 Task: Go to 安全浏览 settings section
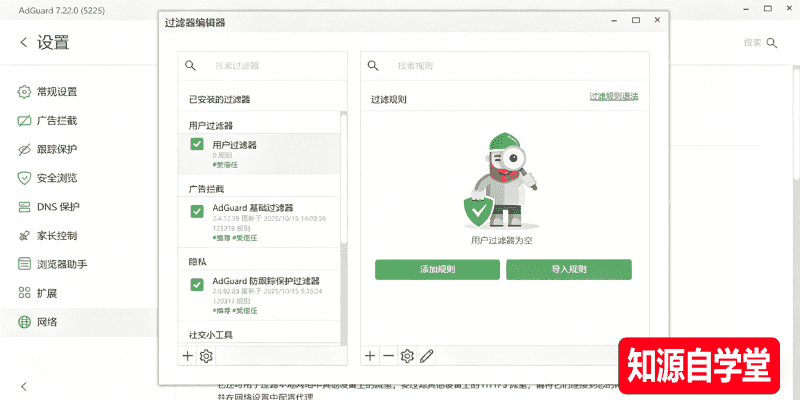click(x=57, y=178)
